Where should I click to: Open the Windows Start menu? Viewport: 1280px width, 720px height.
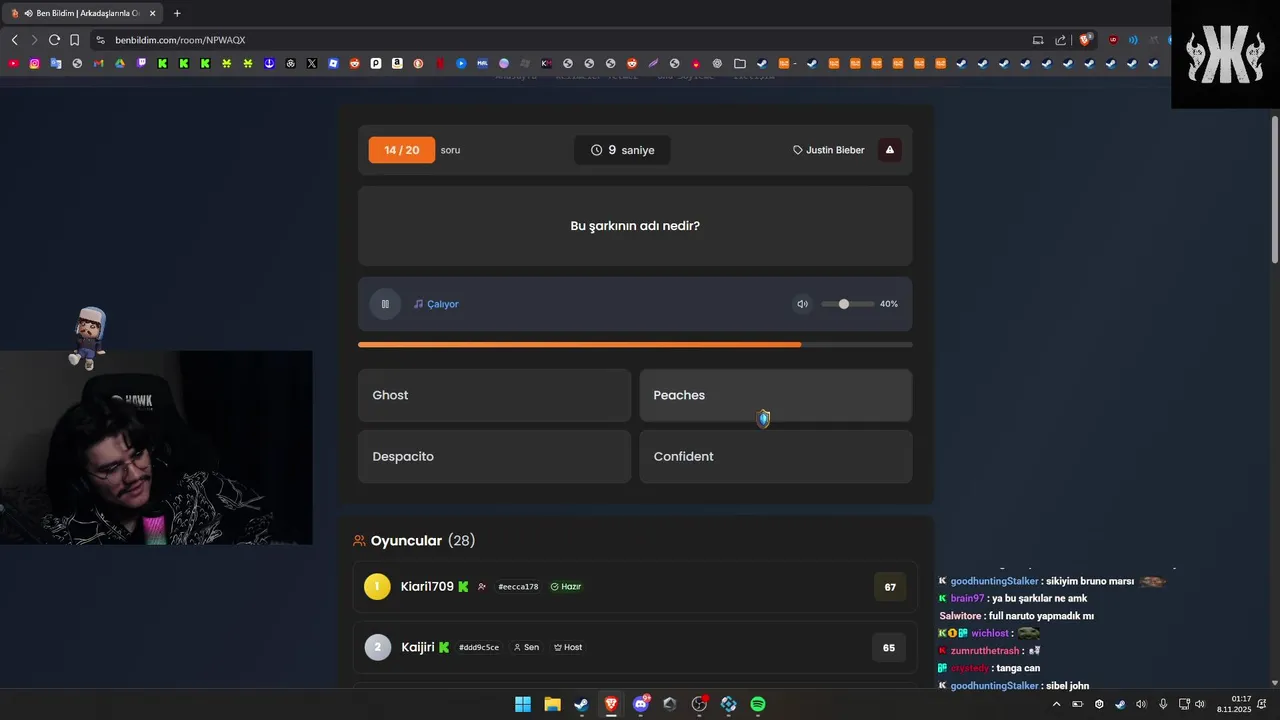coord(523,704)
